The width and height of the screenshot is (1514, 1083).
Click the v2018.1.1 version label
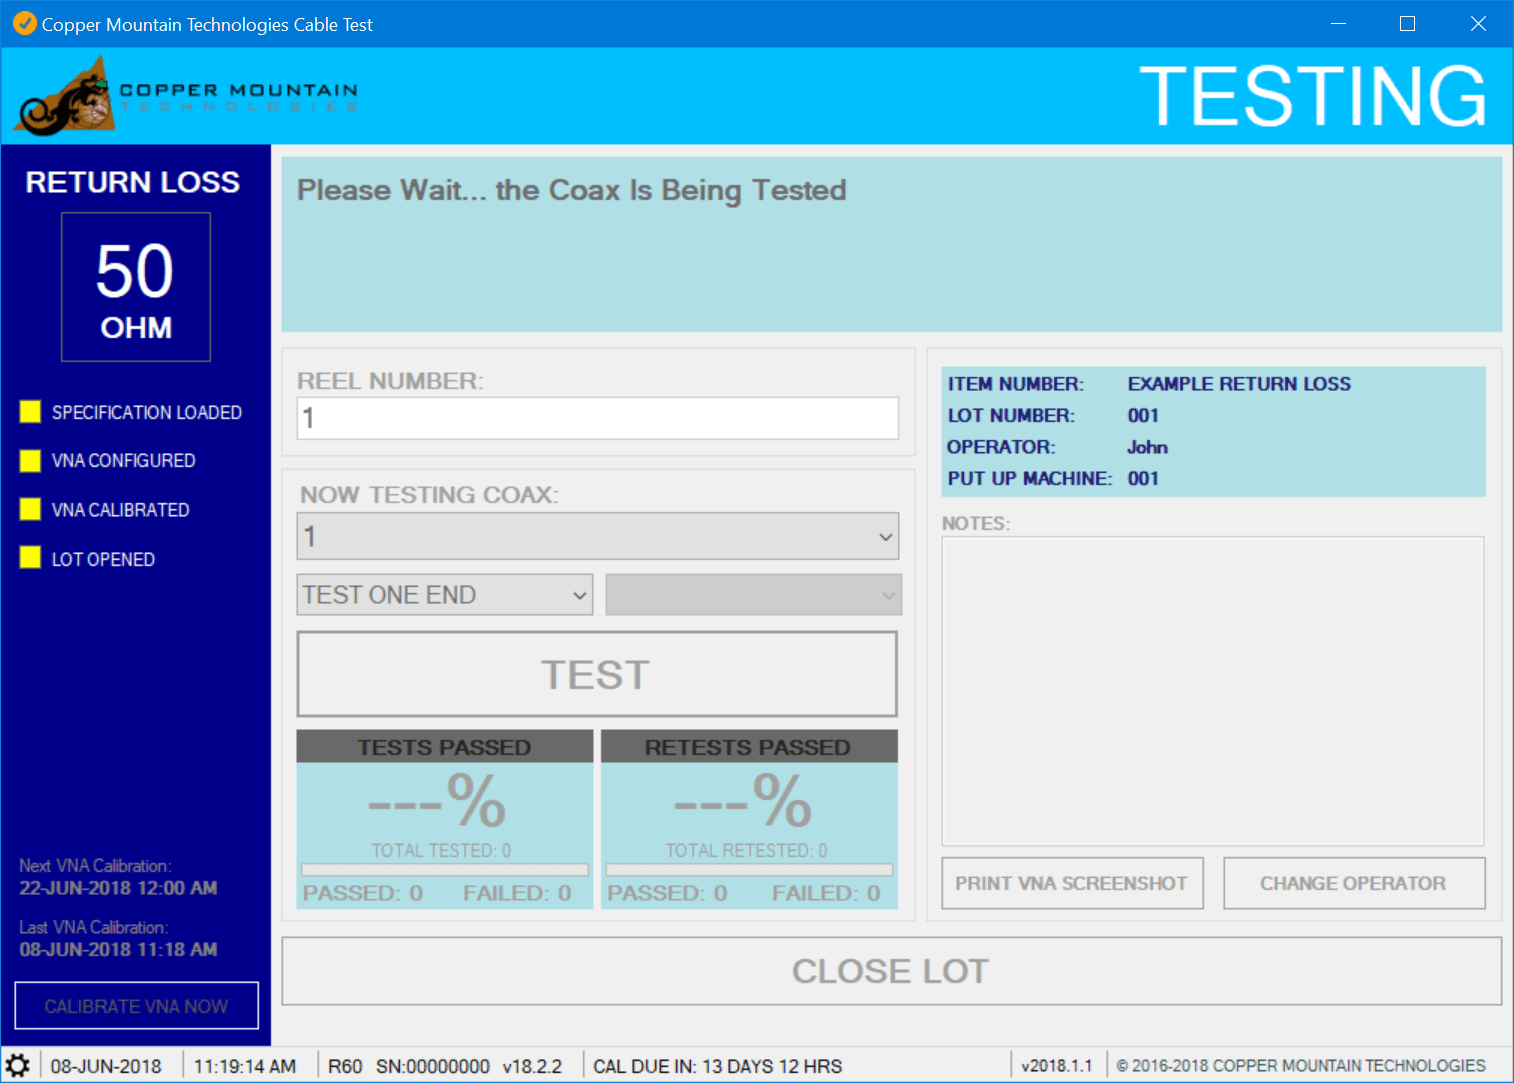click(1057, 1066)
